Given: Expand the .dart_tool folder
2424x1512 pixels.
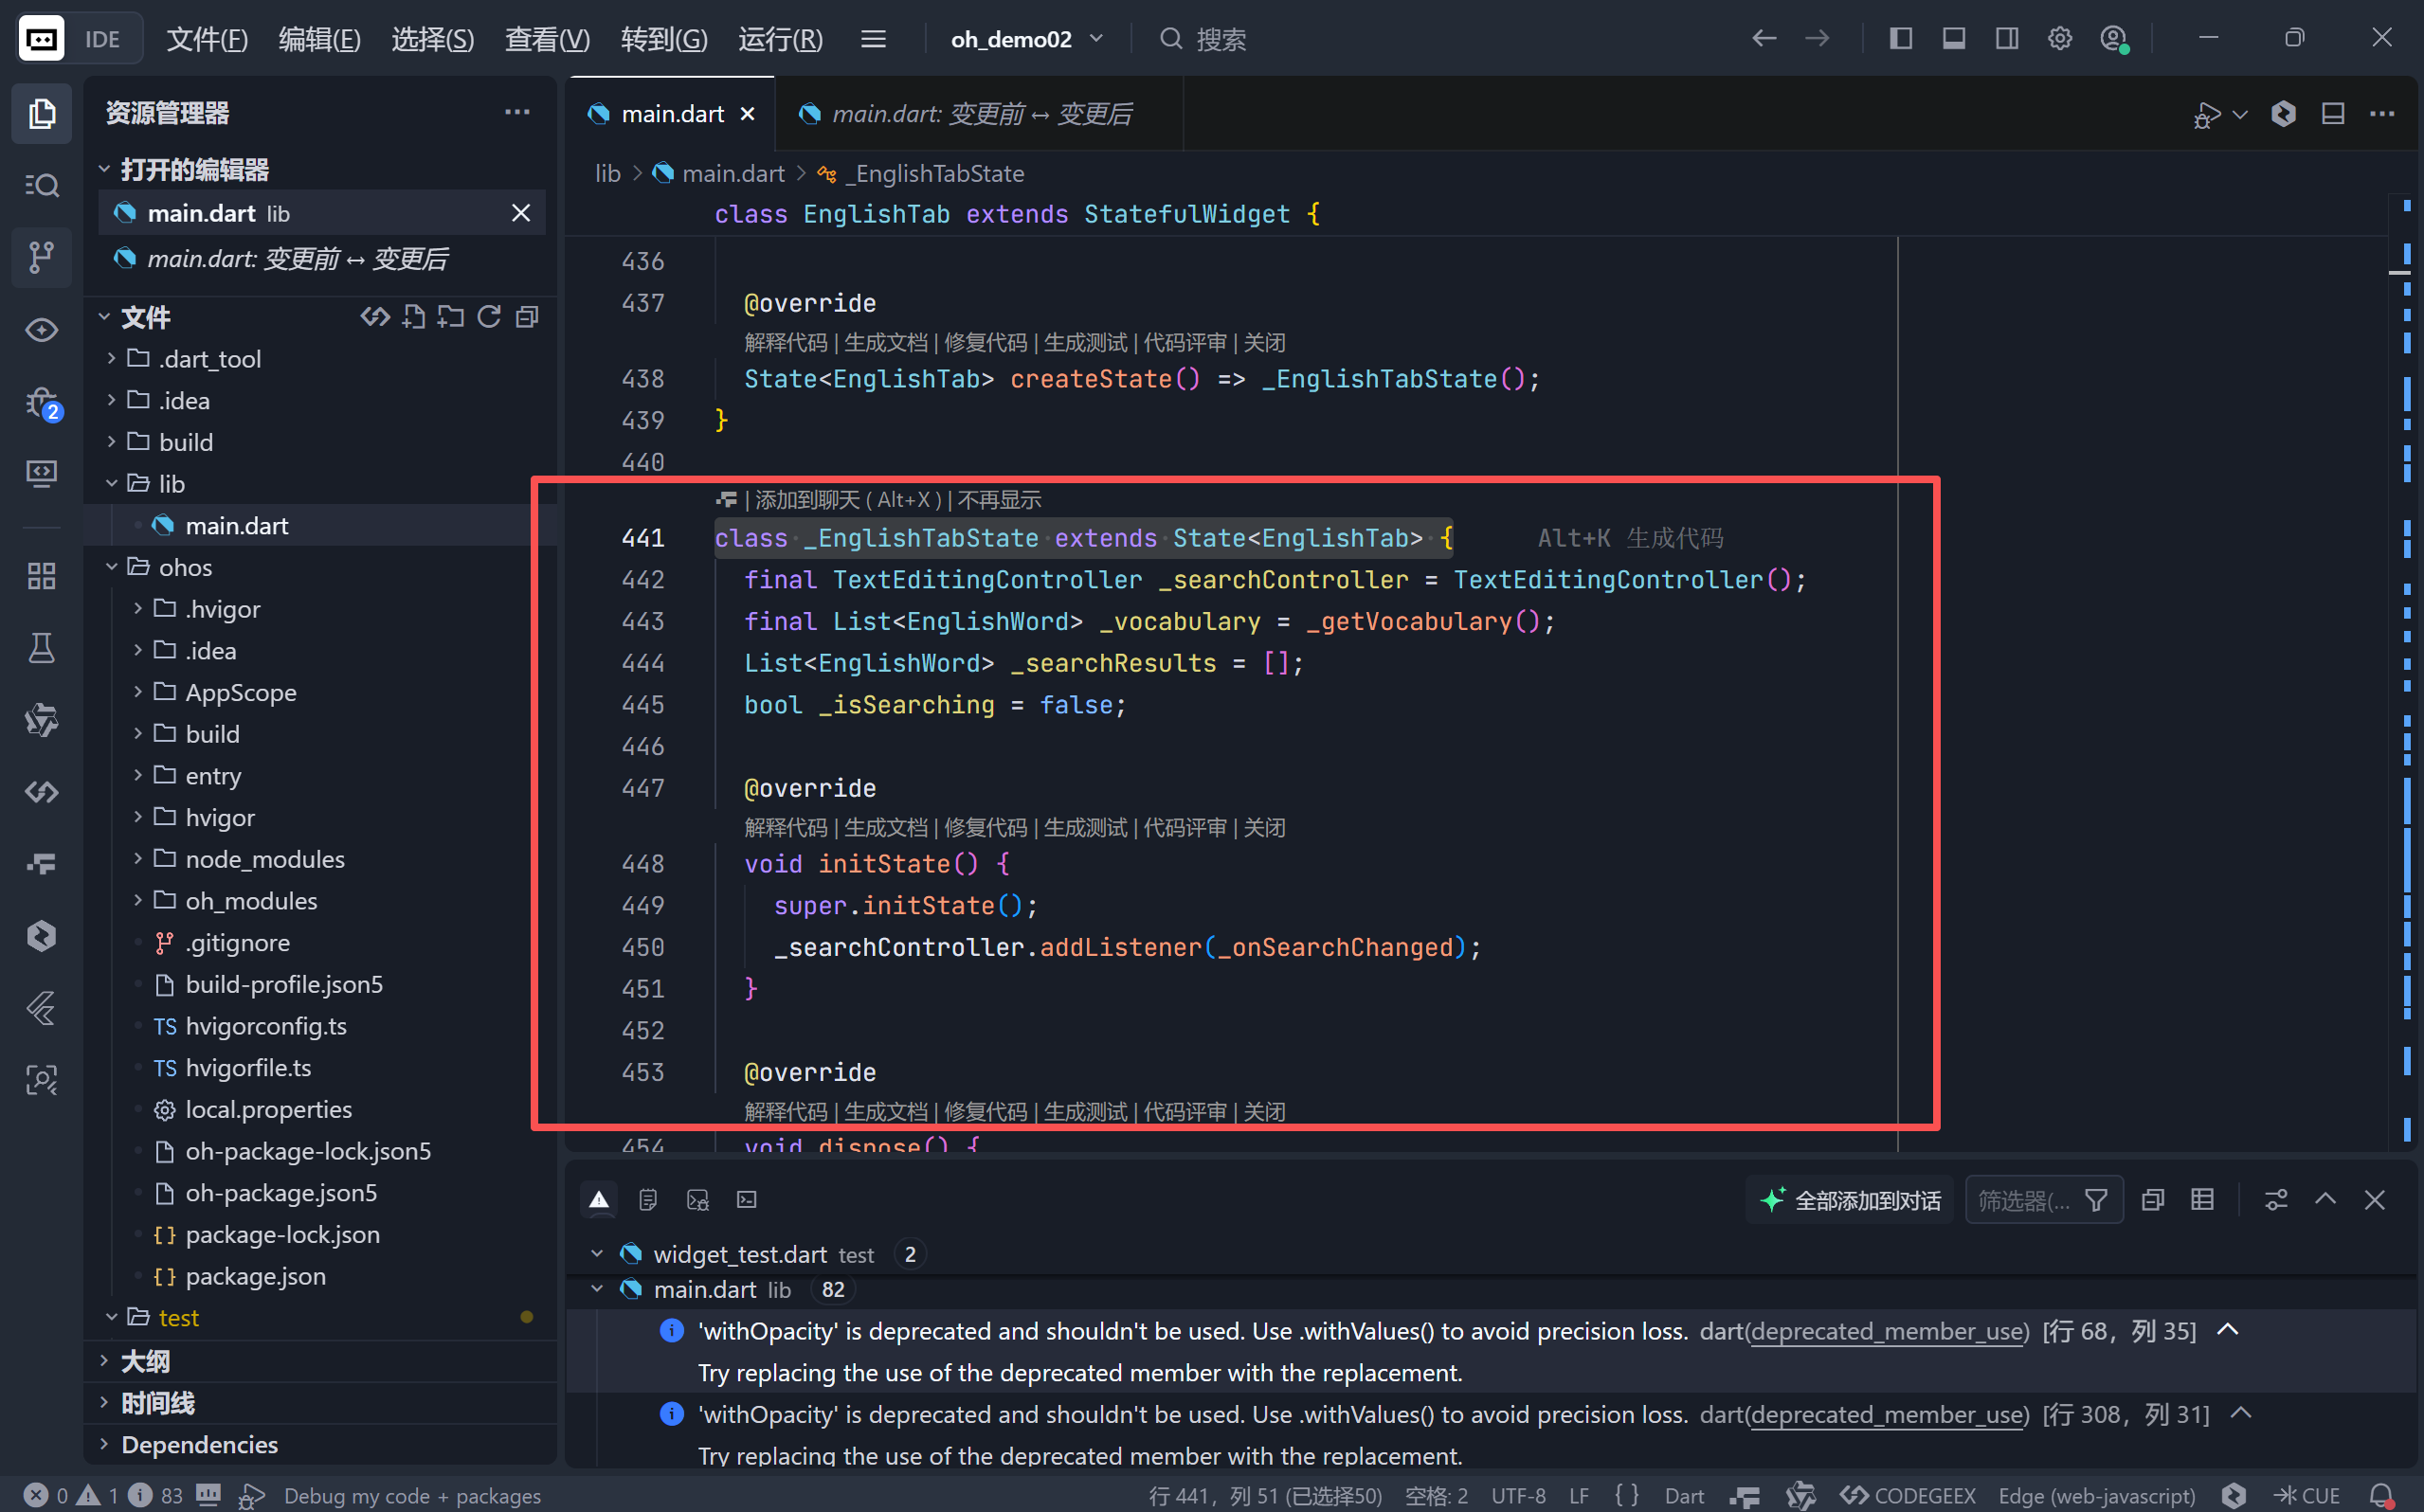Looking at the screenshot, I should [x=210, y=359].
